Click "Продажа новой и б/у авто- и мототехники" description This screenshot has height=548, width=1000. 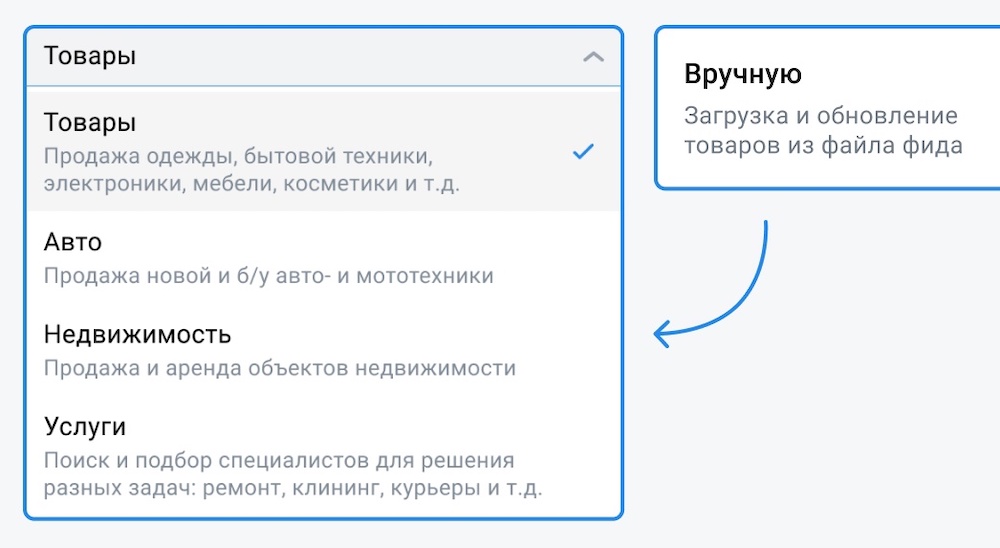tap(268, 276)
